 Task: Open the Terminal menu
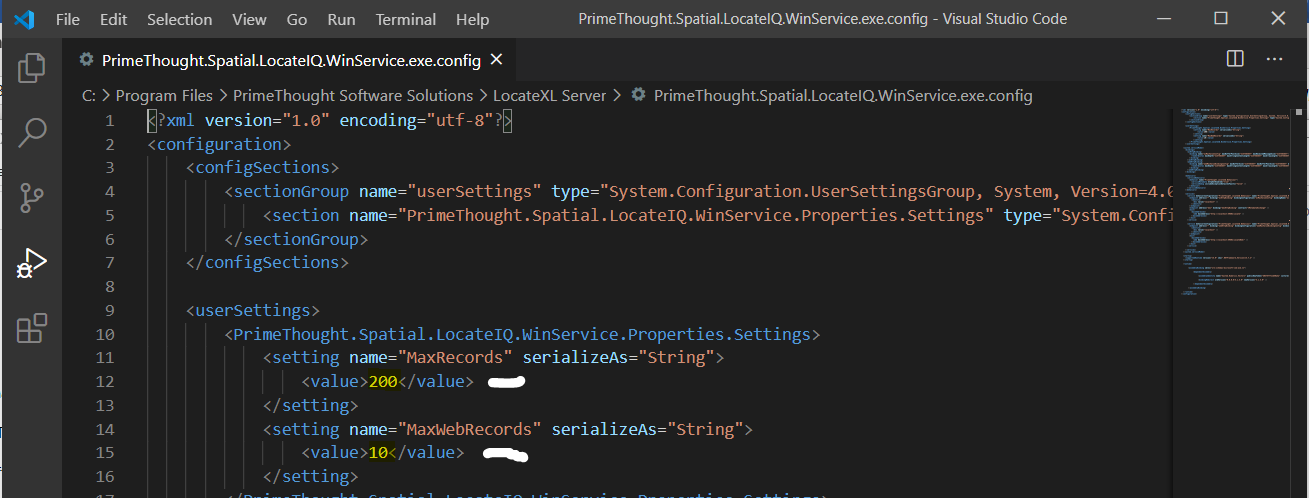click(x=403, y=19)
